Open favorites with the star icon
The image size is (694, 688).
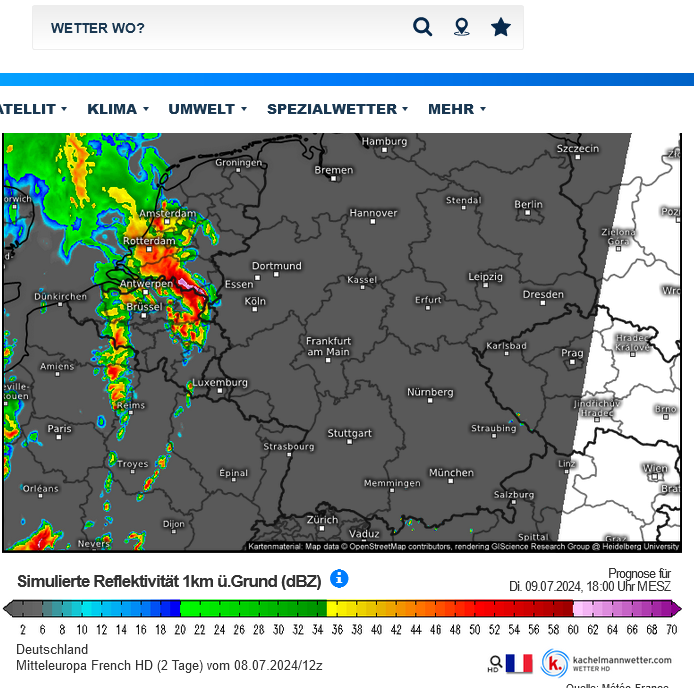501,27
